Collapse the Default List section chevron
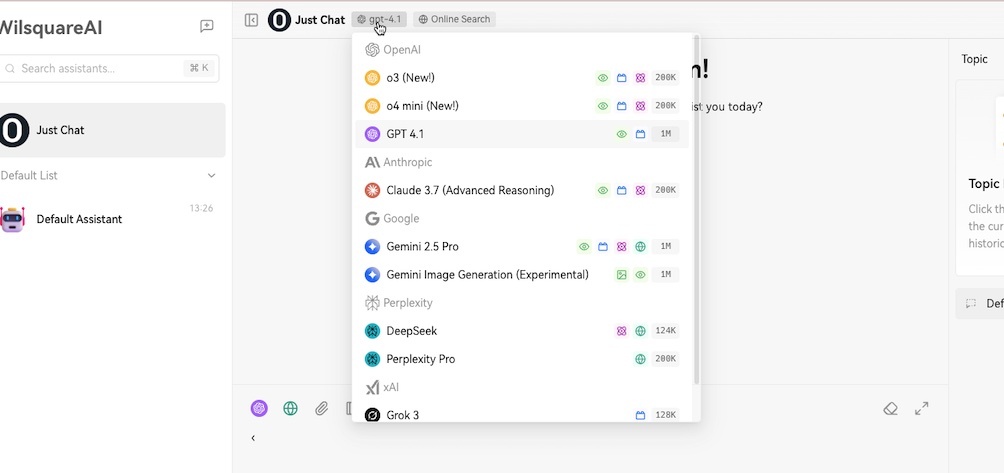Viewport: 1004px width, 473px height. tap(211, 175)
